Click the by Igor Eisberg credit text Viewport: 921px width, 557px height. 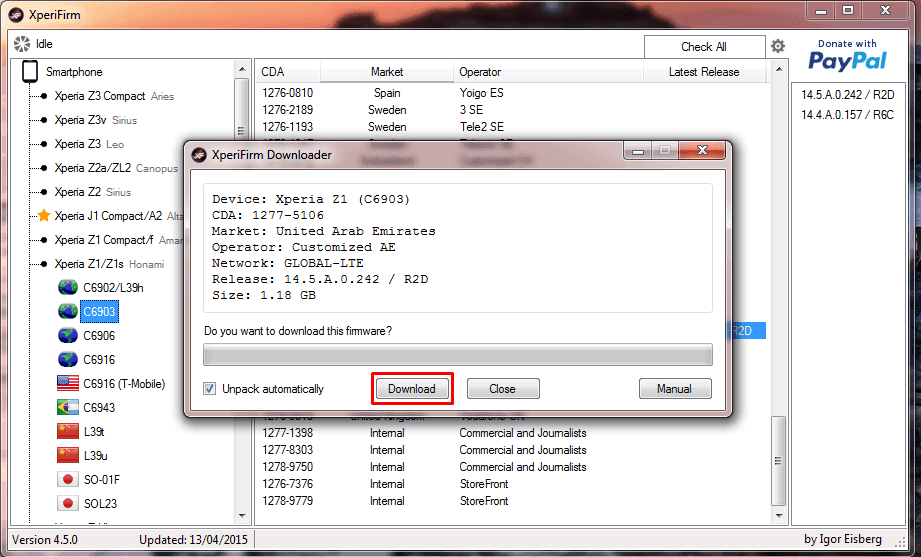(843, 539)
